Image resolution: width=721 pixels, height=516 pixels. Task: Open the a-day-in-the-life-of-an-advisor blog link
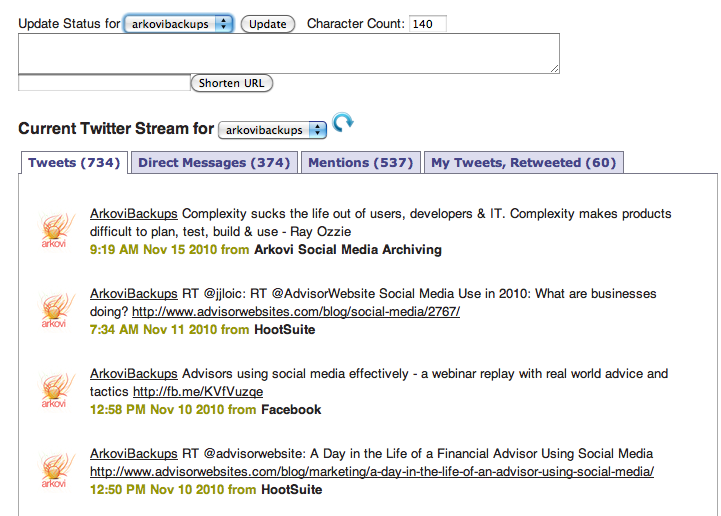coord(372,471)
